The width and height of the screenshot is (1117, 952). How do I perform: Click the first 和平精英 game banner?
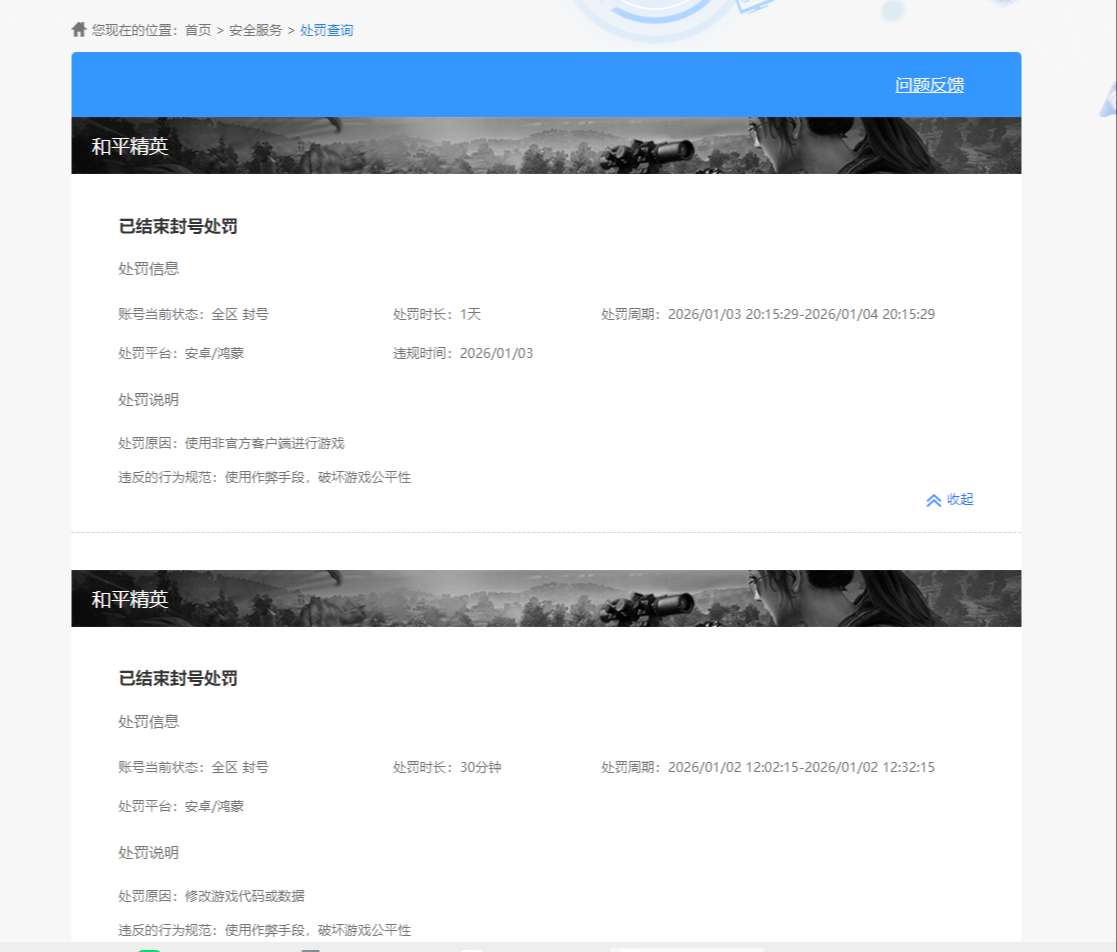tap(546, 145)
